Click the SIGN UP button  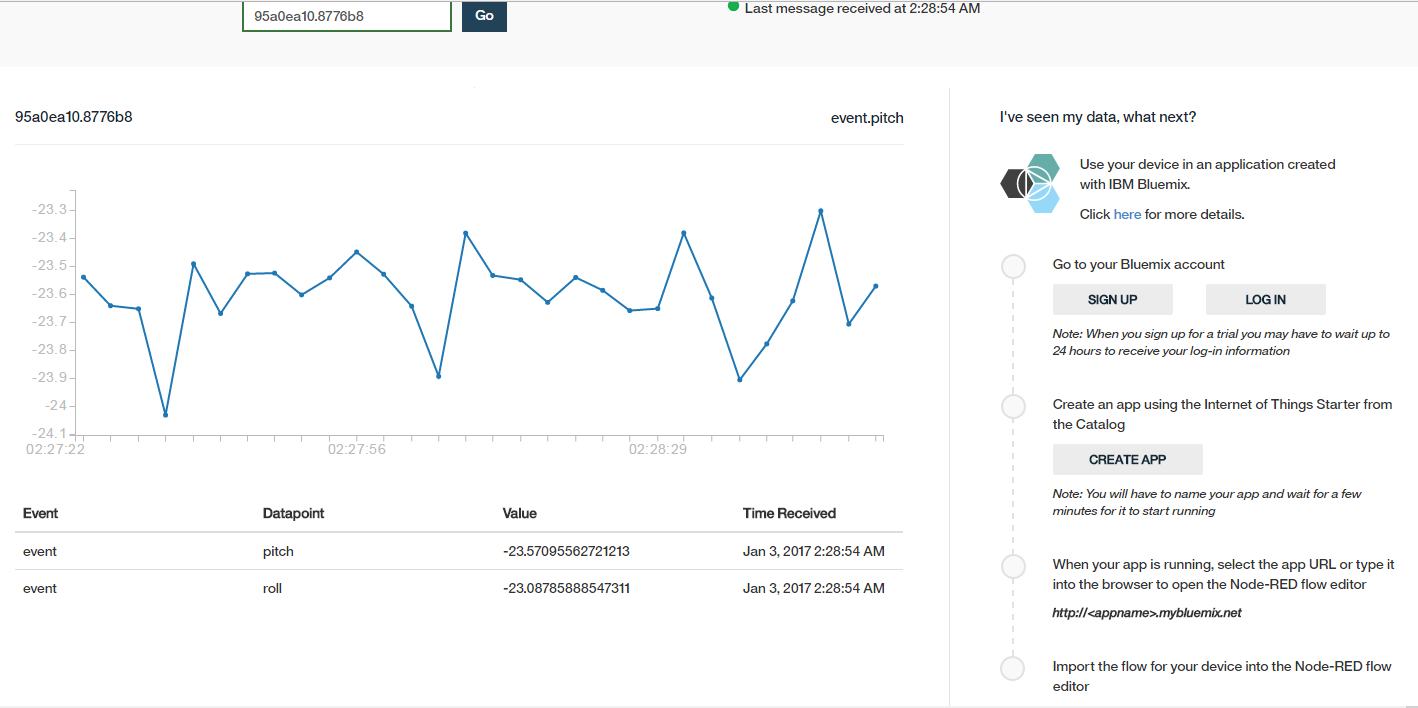1113,299
